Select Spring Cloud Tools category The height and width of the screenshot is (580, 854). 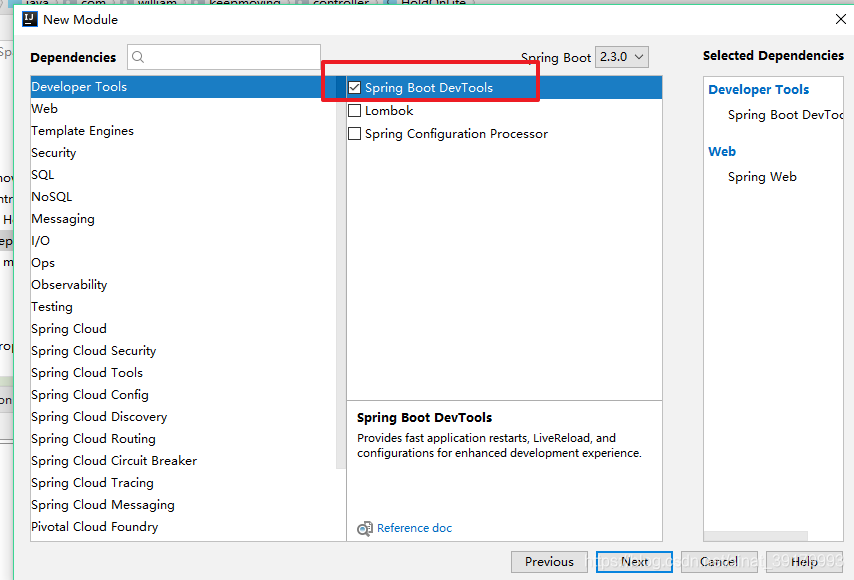tap(184, 373)
